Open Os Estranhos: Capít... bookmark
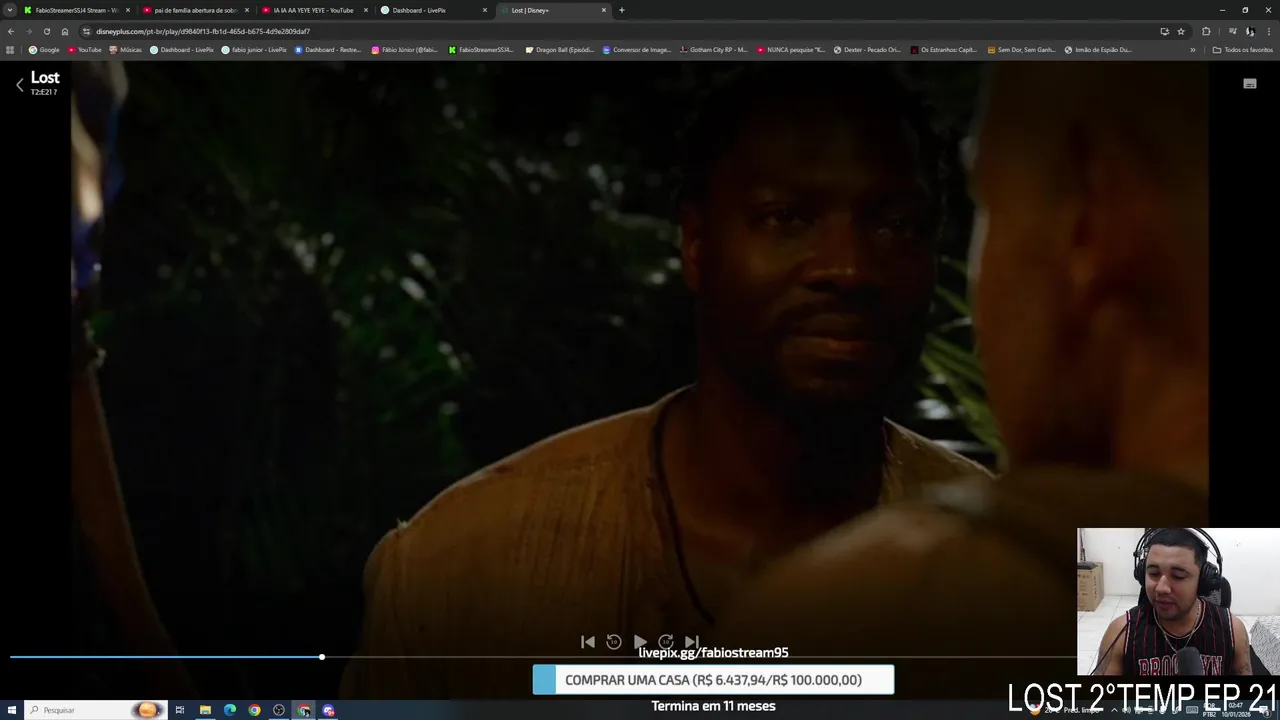The height and width of the screenshot is (720, 1280). (944, 50)
